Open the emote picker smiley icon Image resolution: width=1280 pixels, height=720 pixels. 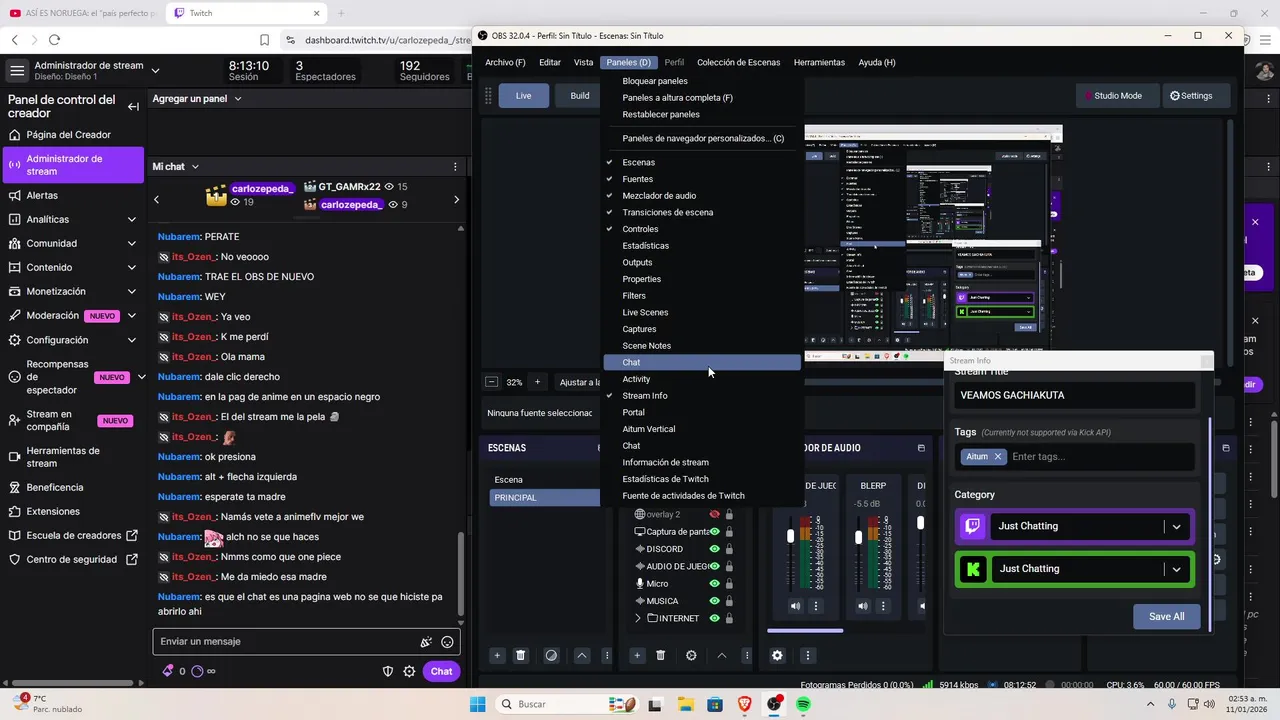[447, 642]
